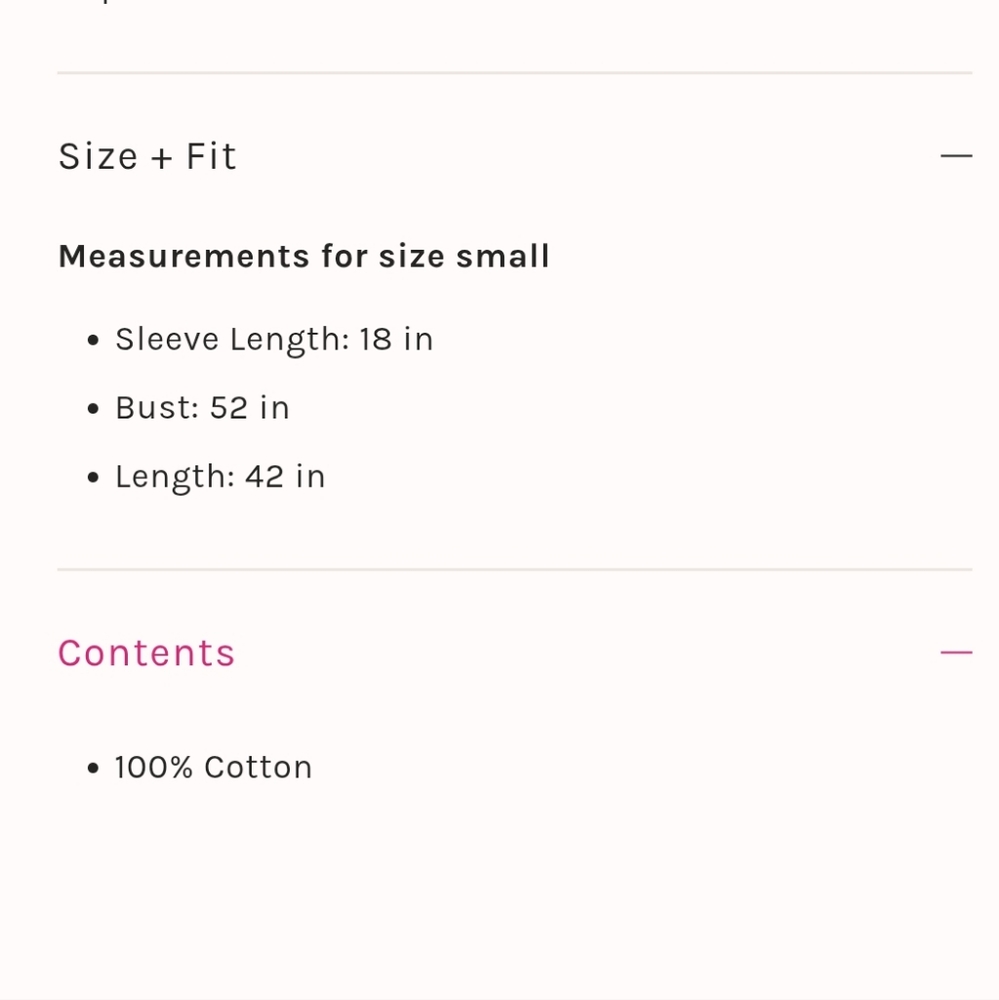Viewport: 999px width, 1000px height.
Task: Collapse Size + Fit using its minus icon
Action: tap(956, 156)
